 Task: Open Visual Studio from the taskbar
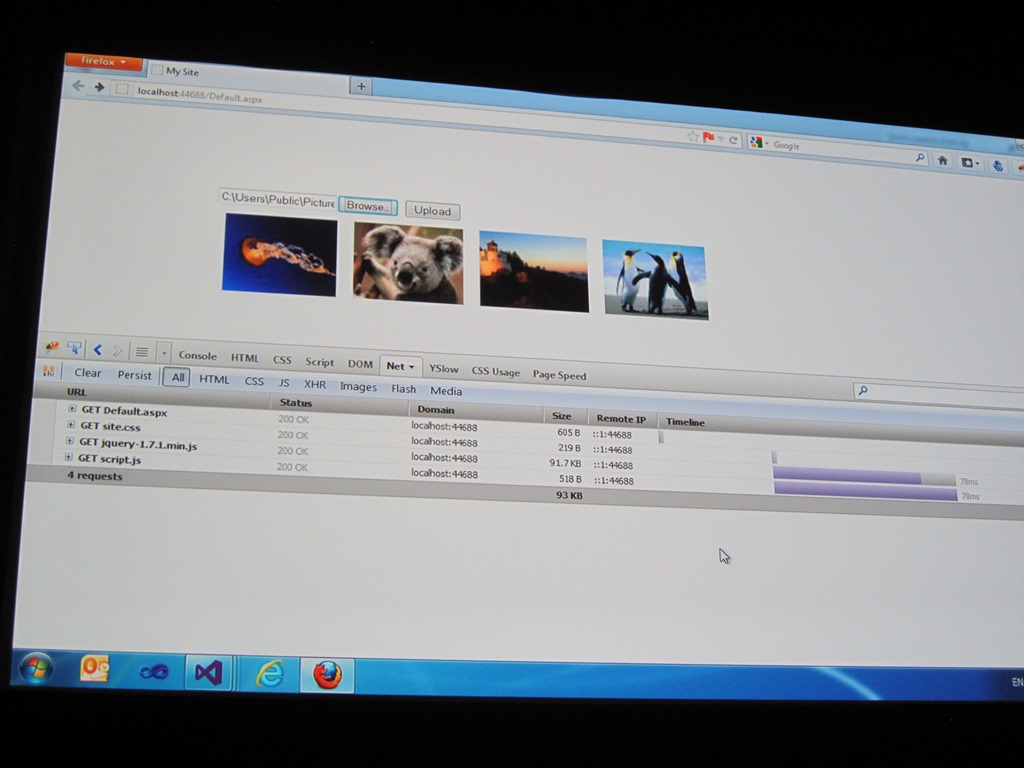tap(208, 672)
